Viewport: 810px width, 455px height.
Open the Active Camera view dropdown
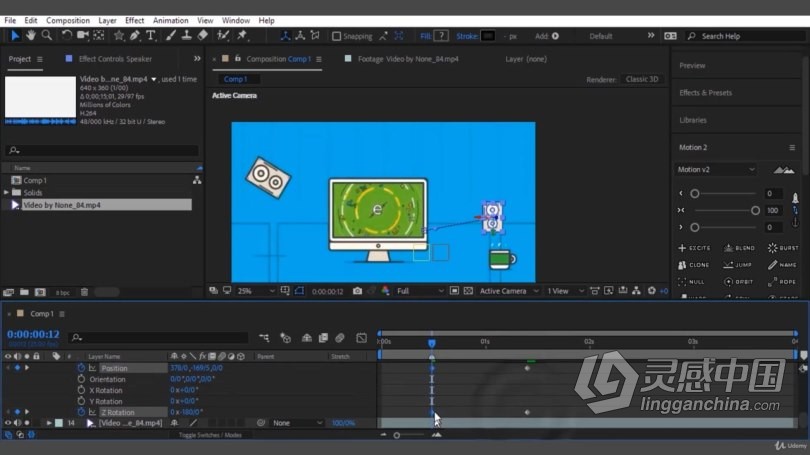coord(509,291)
